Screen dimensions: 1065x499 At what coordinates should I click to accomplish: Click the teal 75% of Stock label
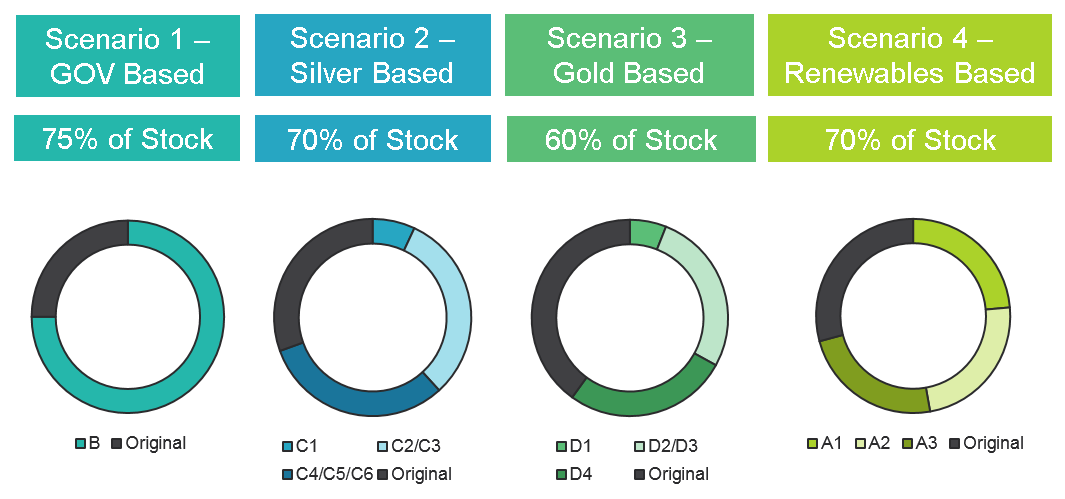coord(127,138)
